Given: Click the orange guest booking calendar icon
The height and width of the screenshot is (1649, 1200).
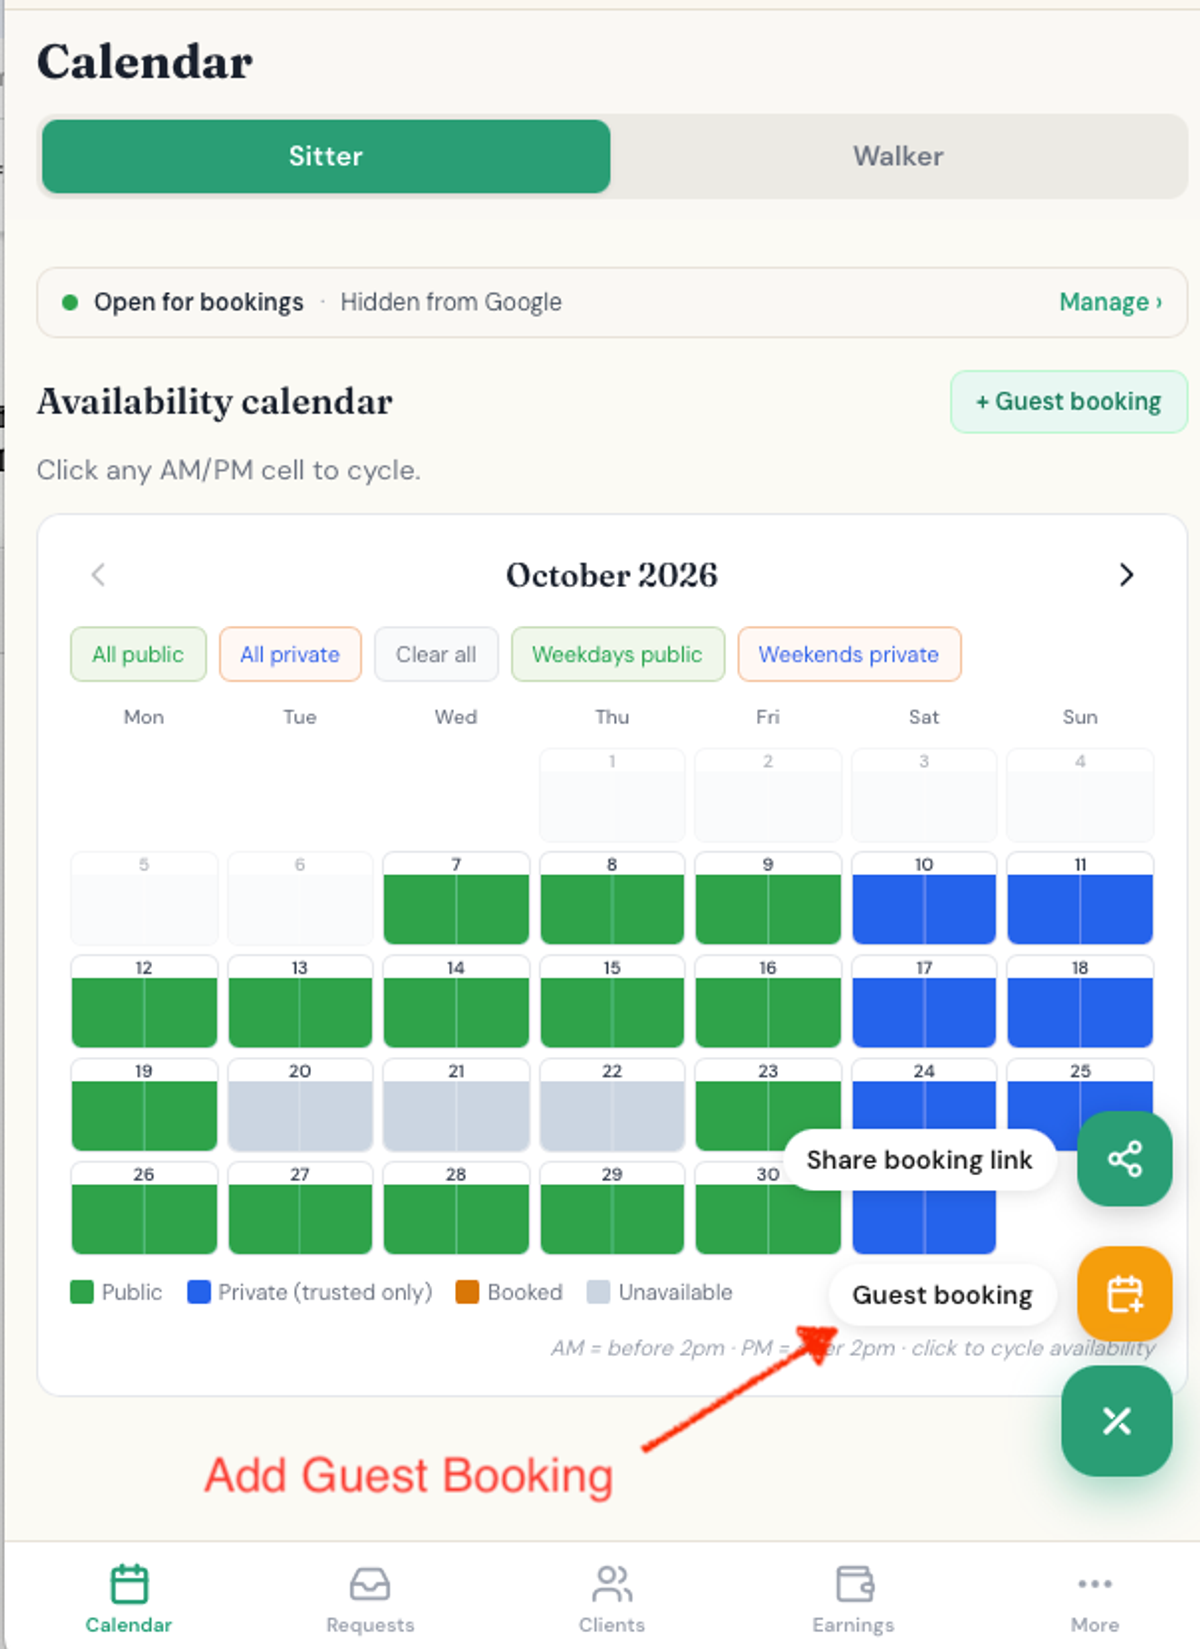Looking at the screenshot, I should click(x=1124, y=1294).
